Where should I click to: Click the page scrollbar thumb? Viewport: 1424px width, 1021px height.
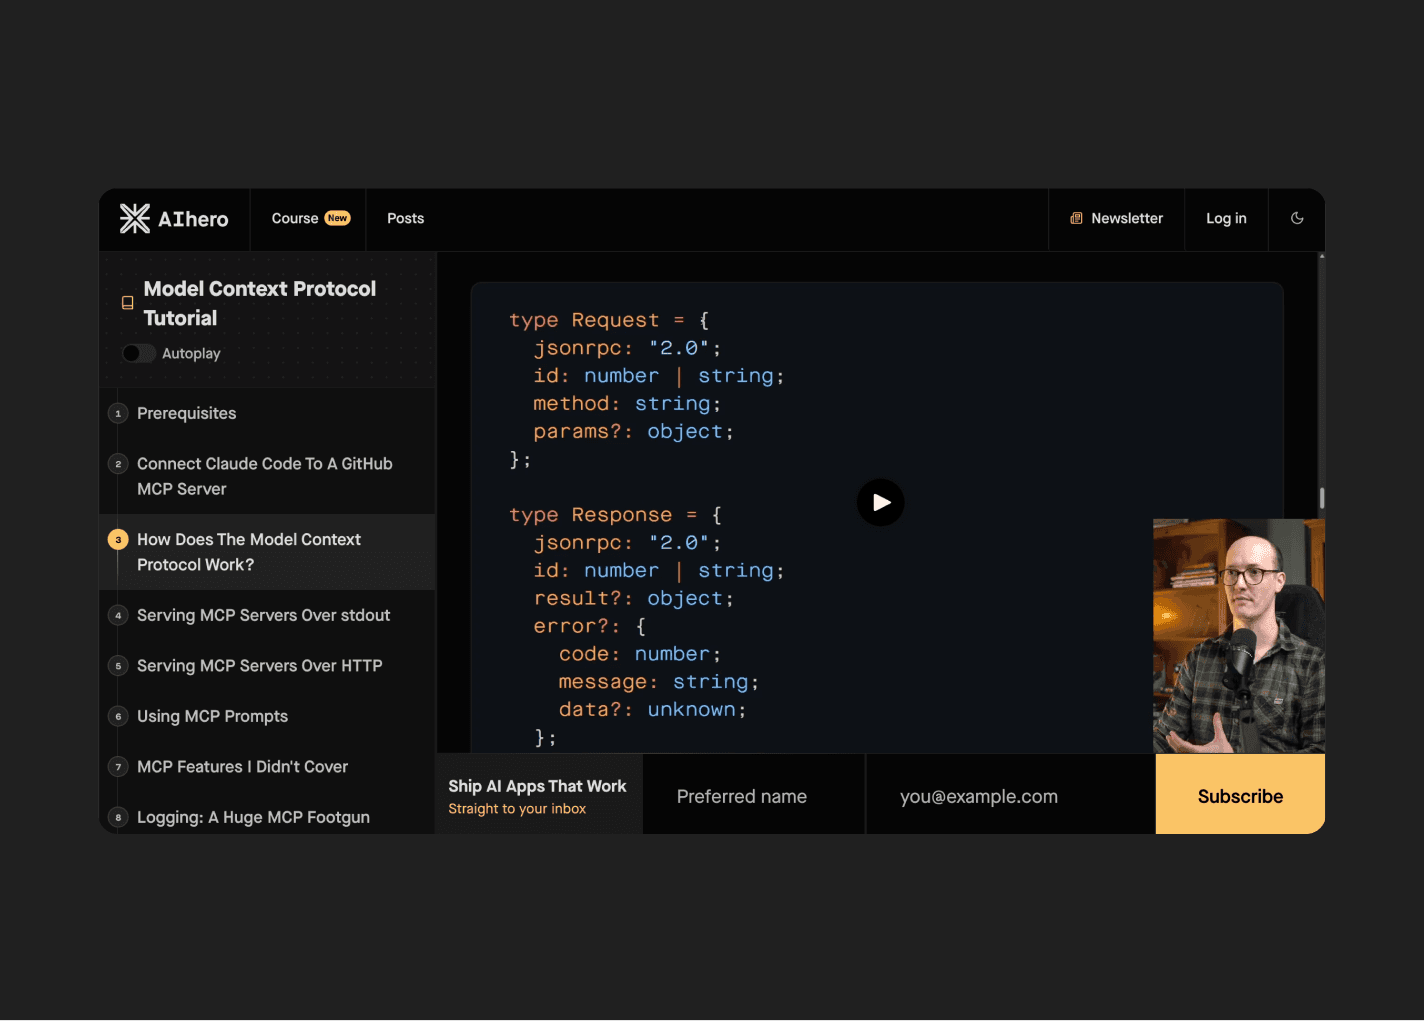[1321, 498]
